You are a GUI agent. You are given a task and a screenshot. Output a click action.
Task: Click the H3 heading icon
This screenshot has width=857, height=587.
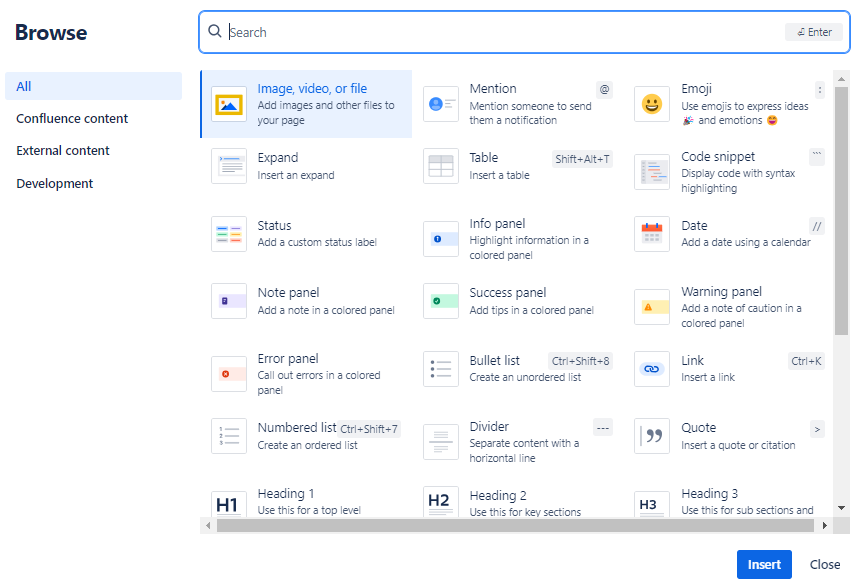tap(651, 504)
